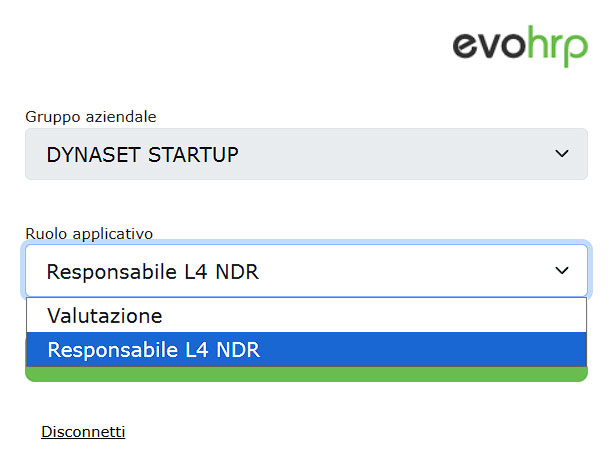Click Responsabile L4 NDR text in combo box
The image size is (612, 474).
(152, 271)
